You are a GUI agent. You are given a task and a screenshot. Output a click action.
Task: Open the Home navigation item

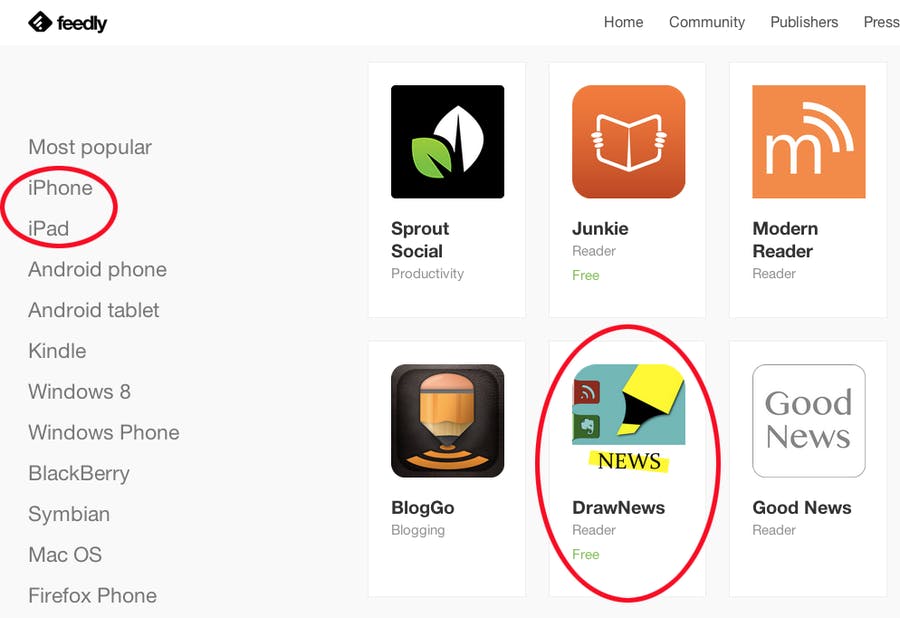[623, 22]
